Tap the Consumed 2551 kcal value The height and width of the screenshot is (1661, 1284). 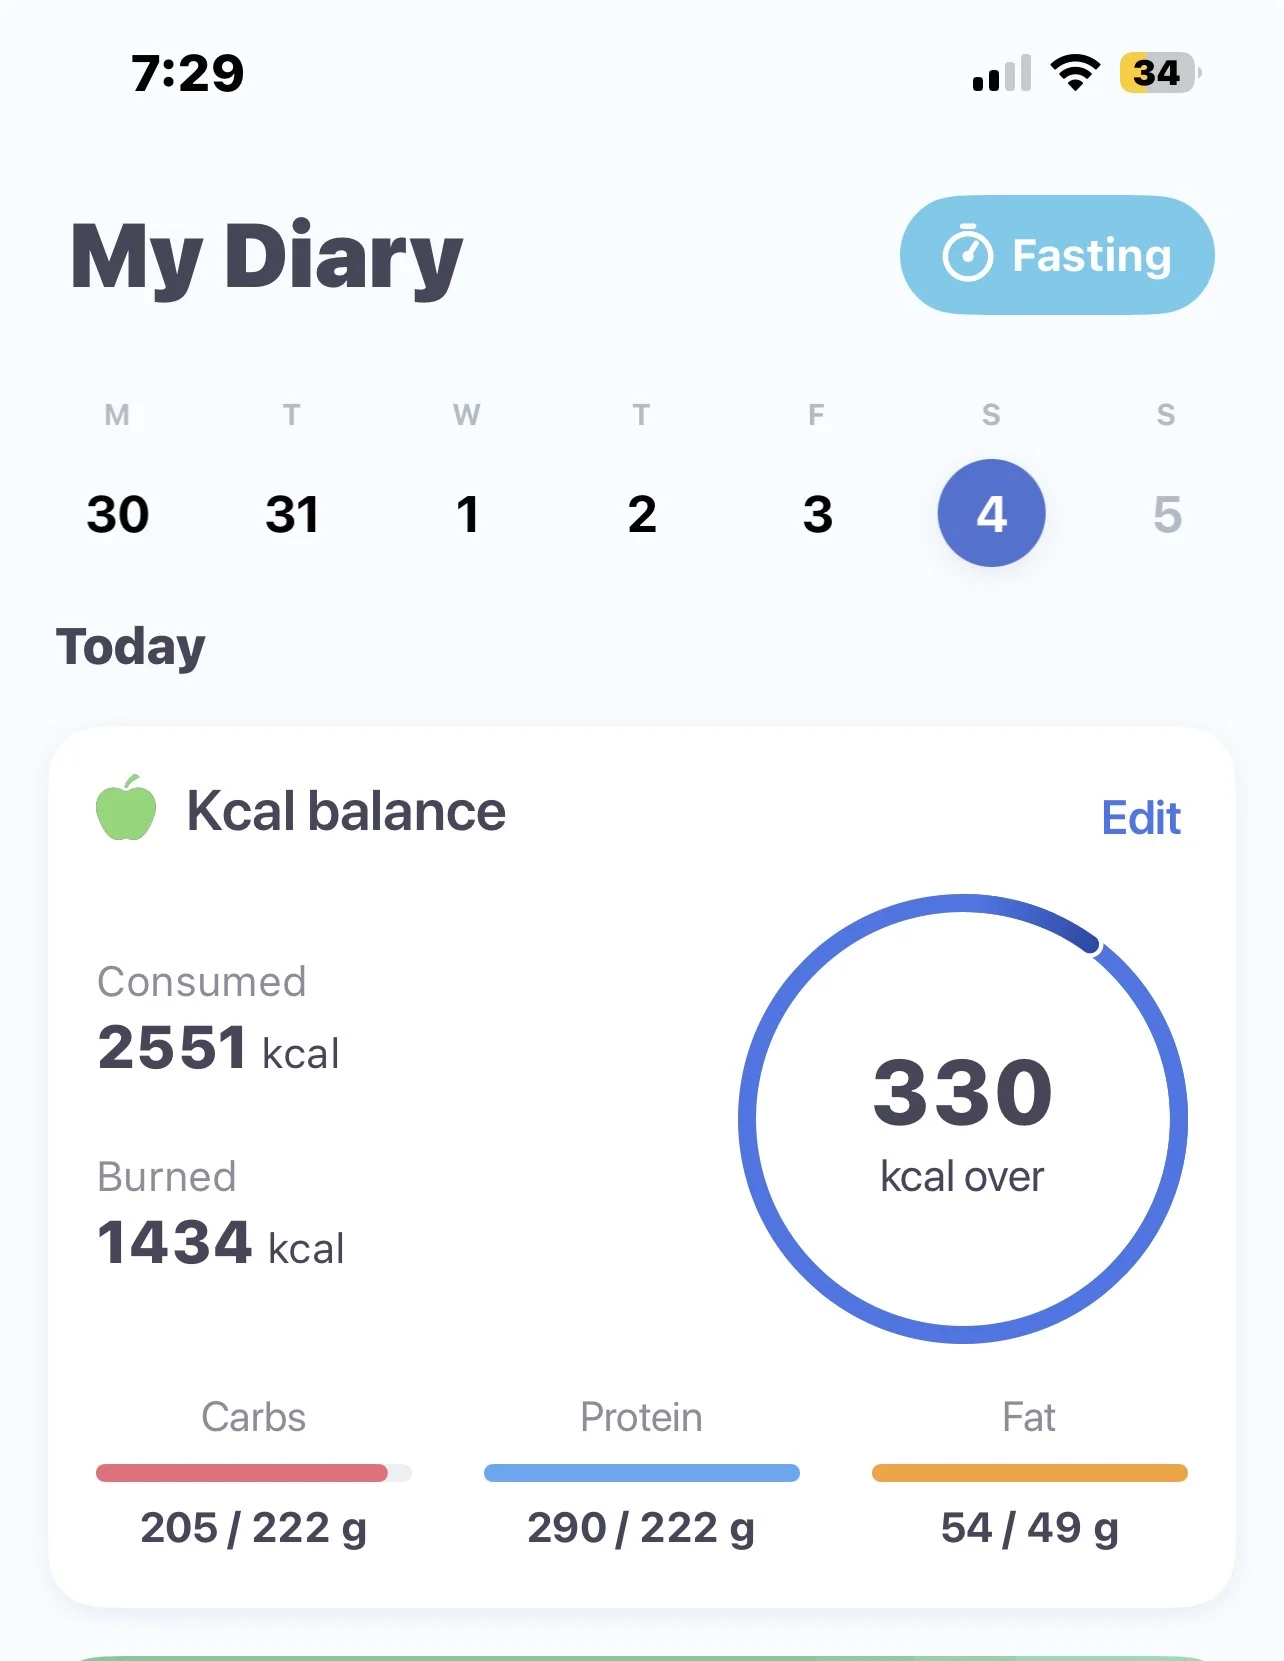tap(218, 1048)
